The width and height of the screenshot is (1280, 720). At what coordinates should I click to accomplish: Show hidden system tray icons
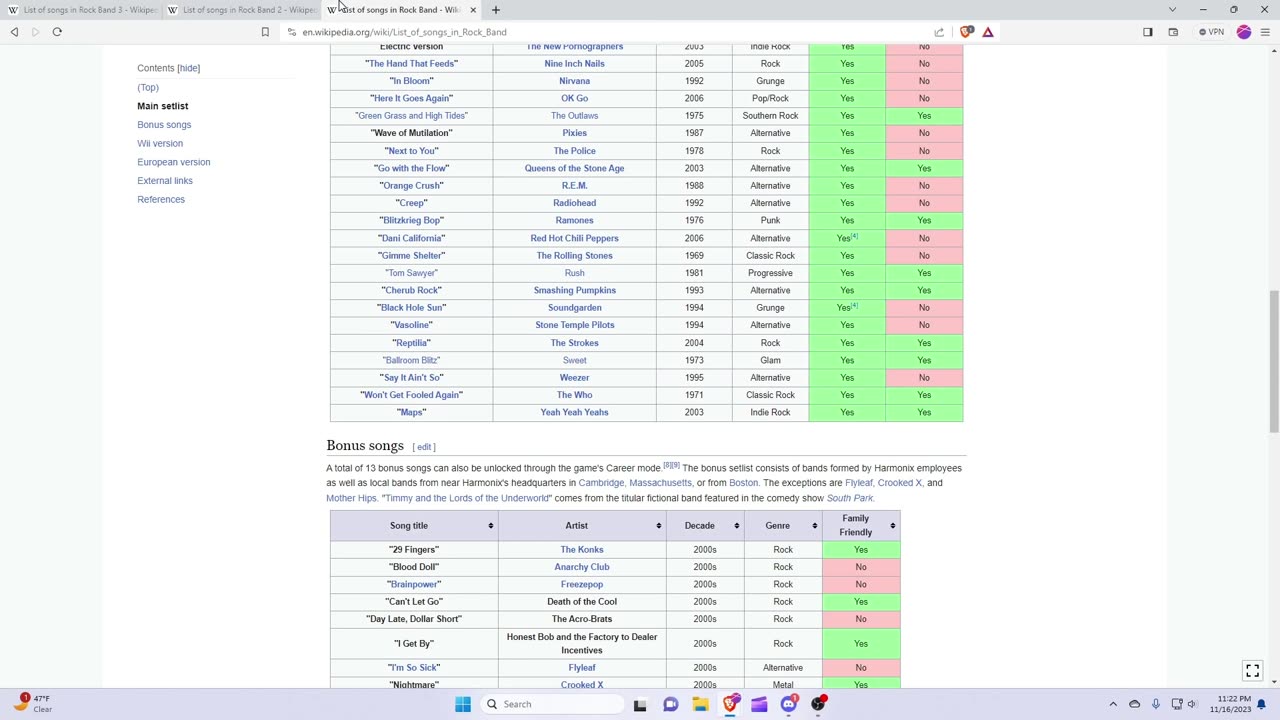pos(1113,704)
